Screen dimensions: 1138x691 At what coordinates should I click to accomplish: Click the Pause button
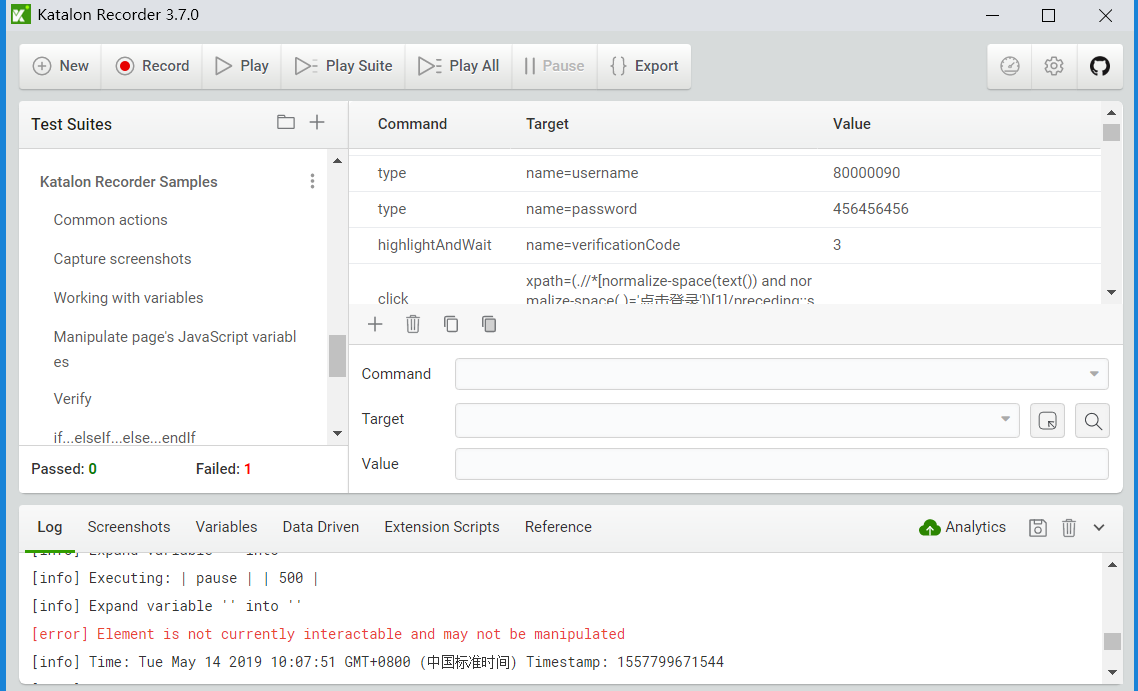point(554,66)
